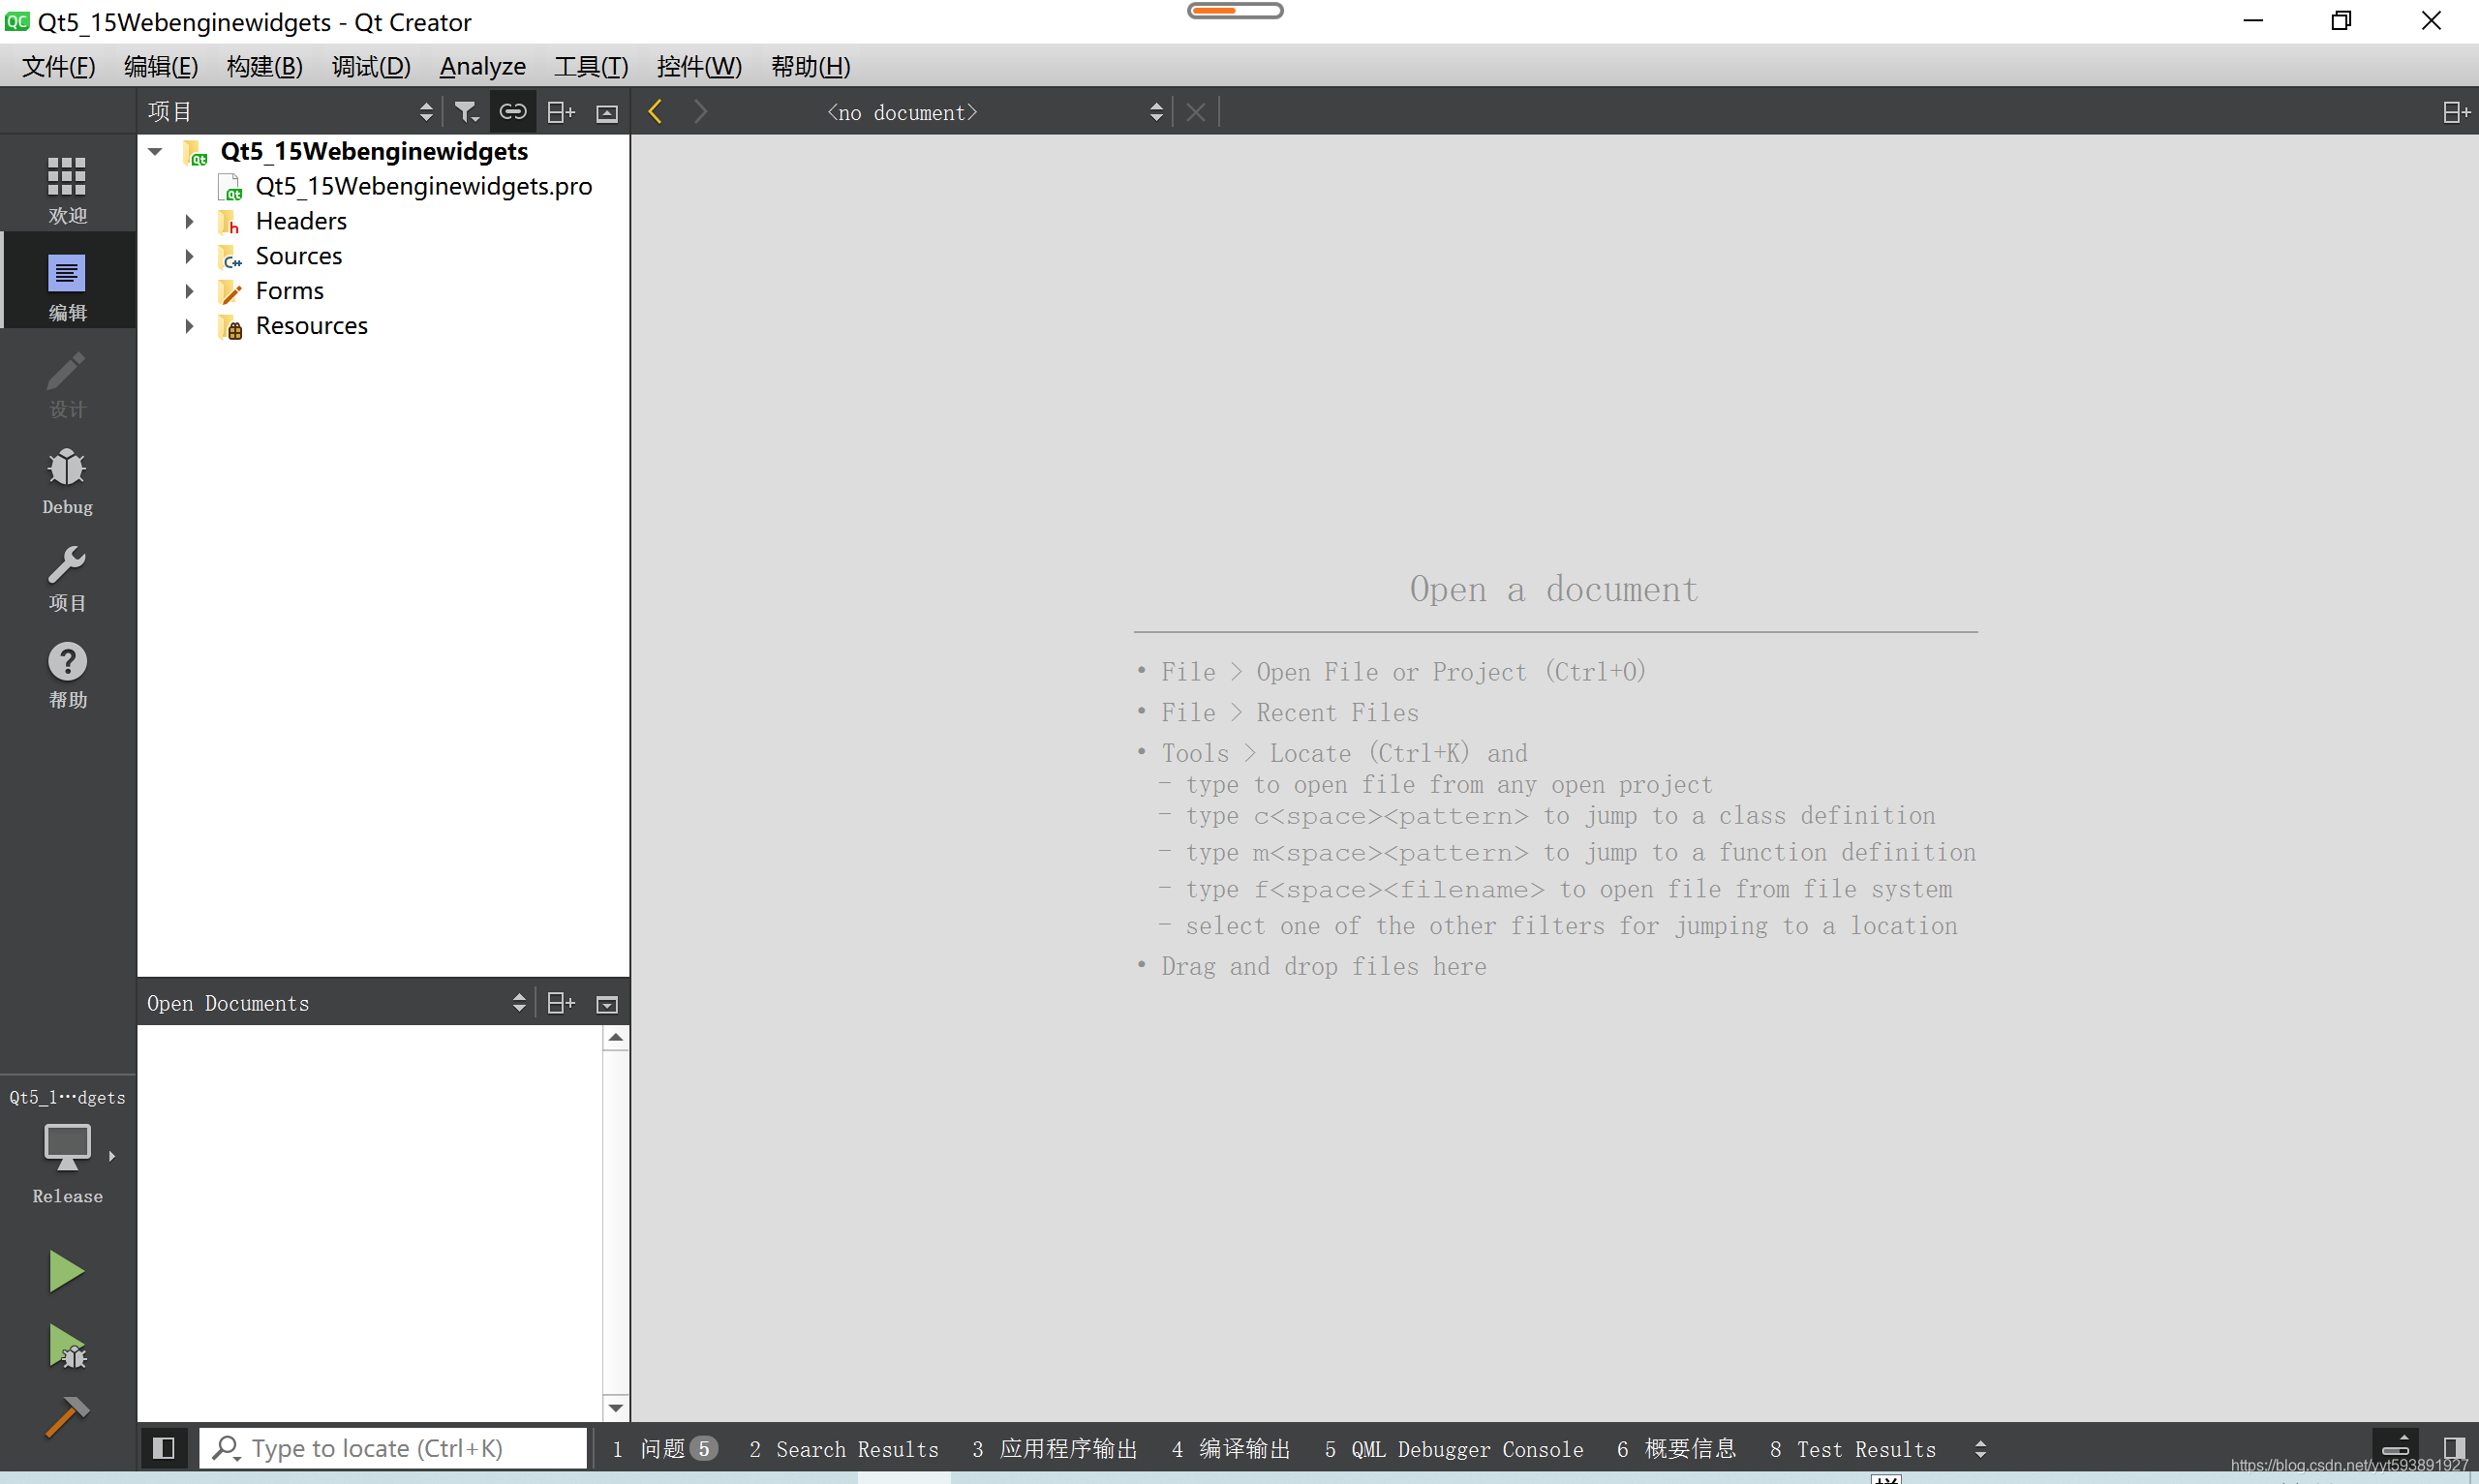Toggle the filter projects icon

(467, 111)
